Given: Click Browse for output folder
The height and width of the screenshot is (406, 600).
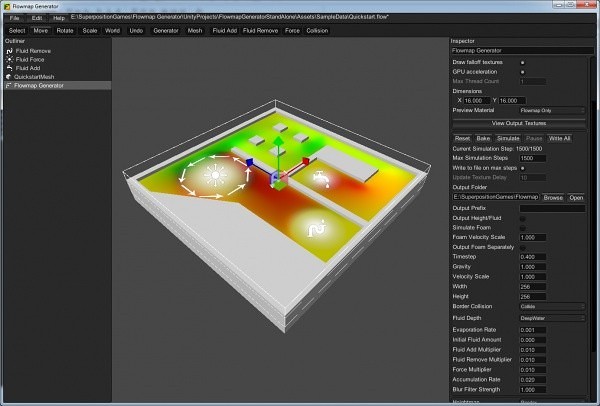Looking at the screenshot, I should (553, 198).
